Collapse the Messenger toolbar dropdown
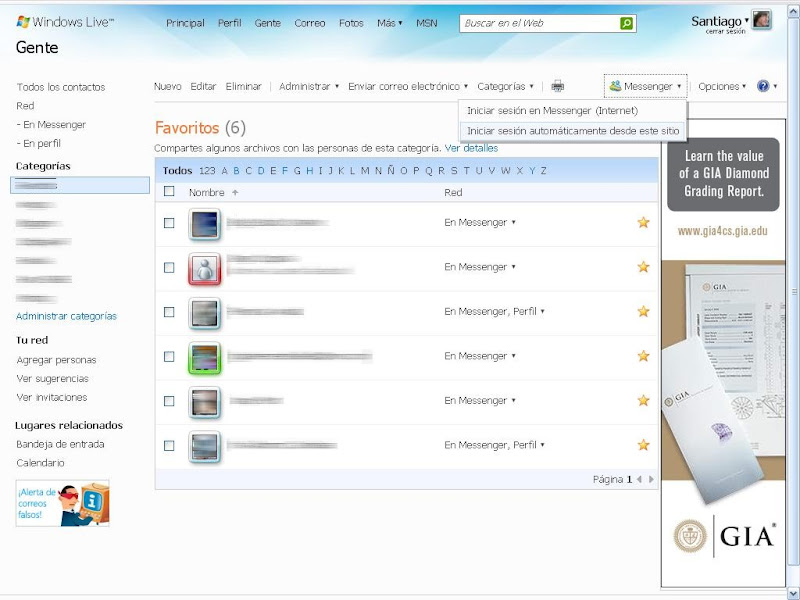This screenshot has height=600, width=800. point(645,86)
